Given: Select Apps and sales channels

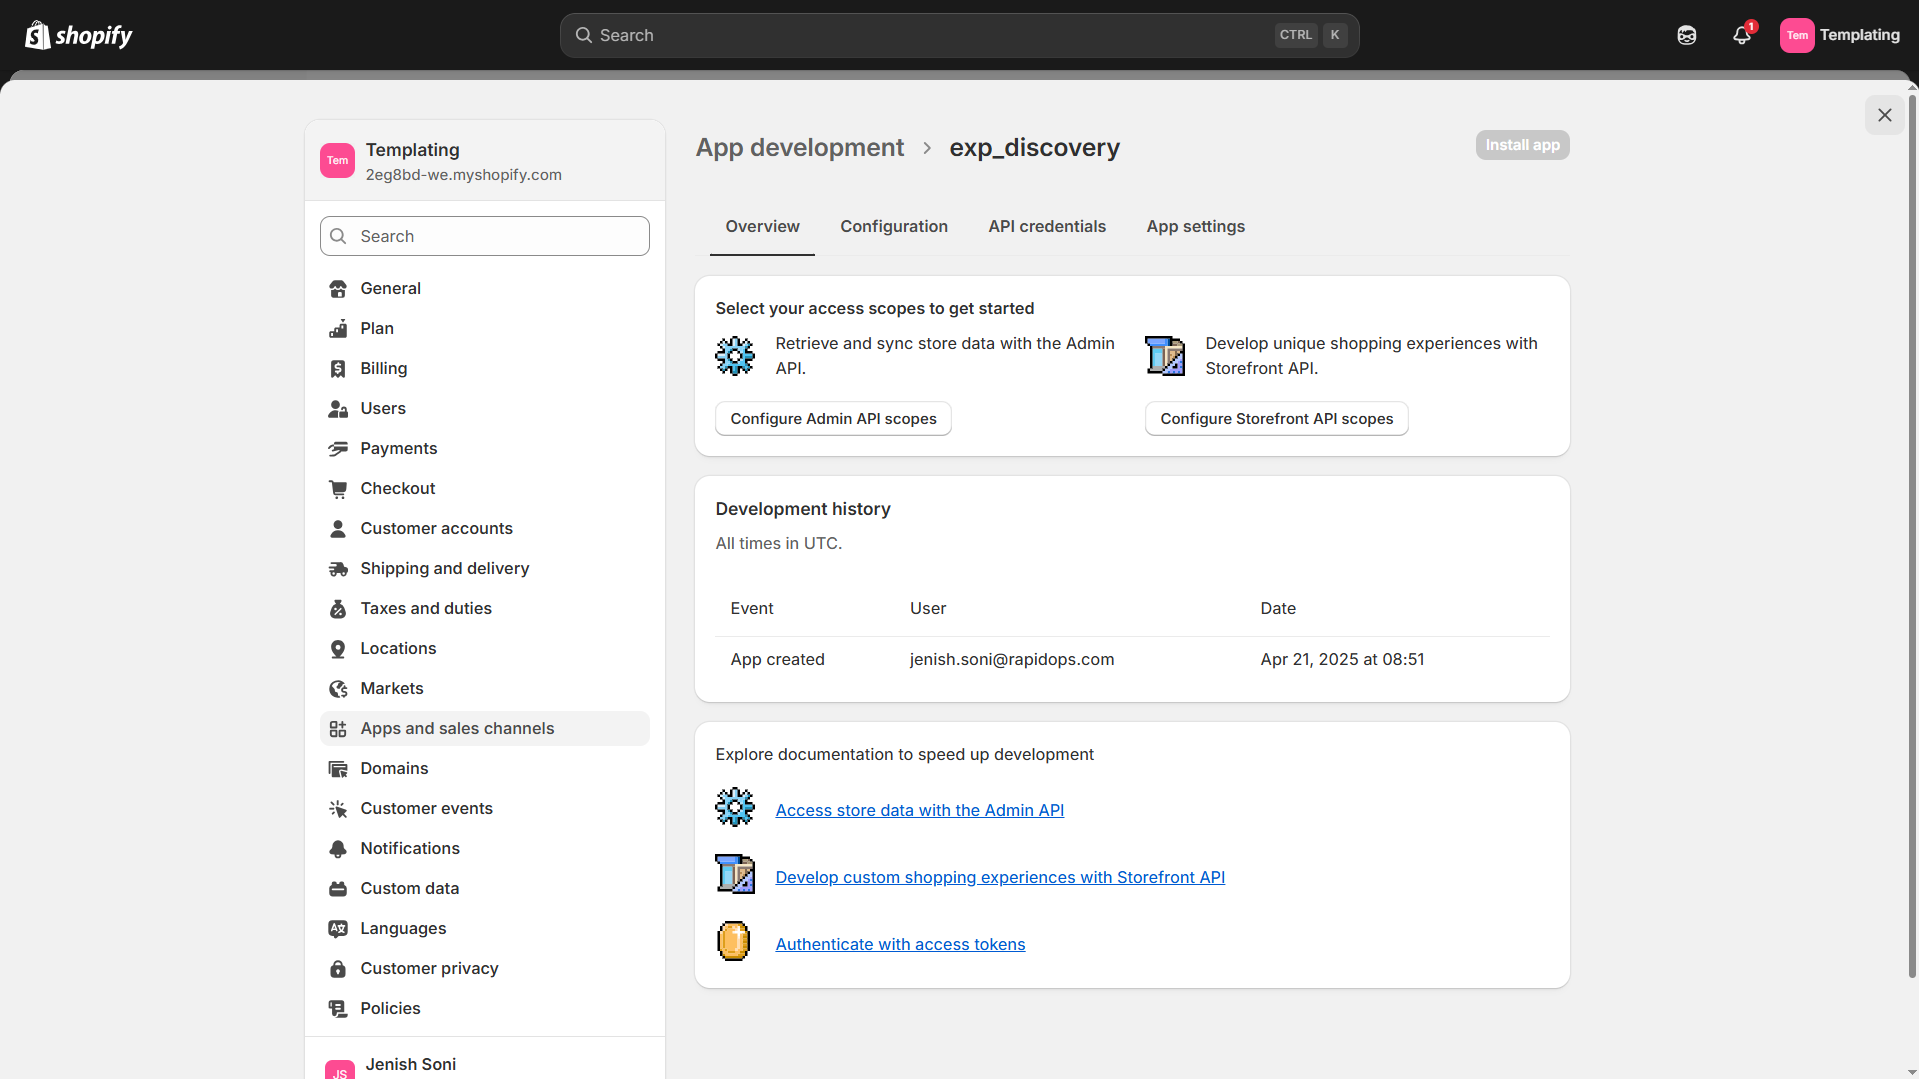Looking at the screenshot, I should pyautogui.click(x=485, y=729).
